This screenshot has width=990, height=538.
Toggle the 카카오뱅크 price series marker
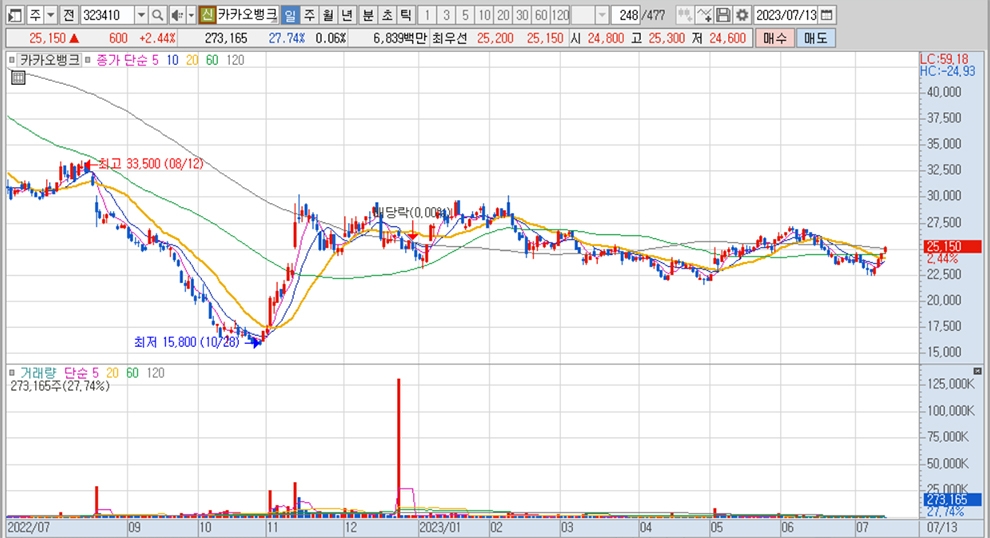tap(13, 60)
